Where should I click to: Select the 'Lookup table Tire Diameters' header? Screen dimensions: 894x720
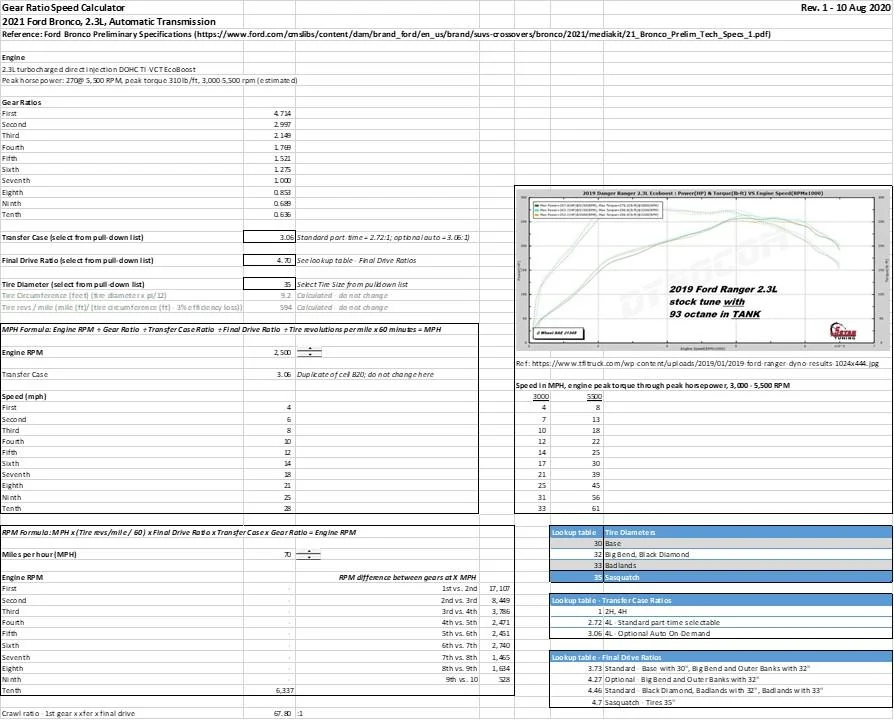click(721, 532)
